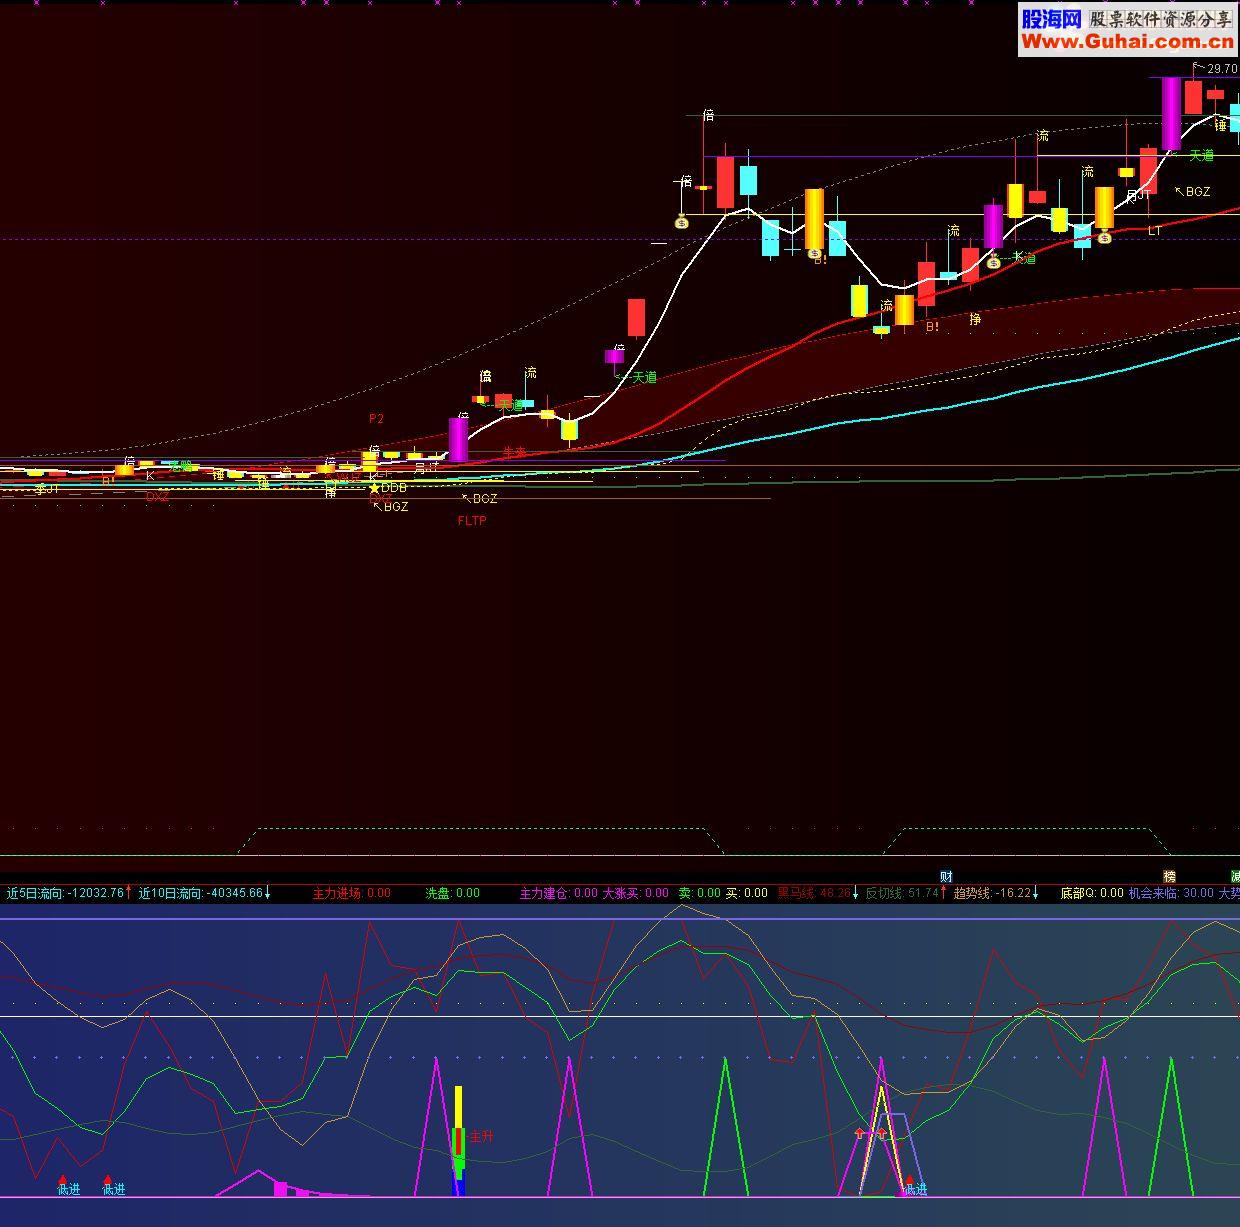Image resolution: width=1240 pixels, height=1227 pixels.
Task: Click the red up arrow after the 反切线 value
Action: [943, 892]
